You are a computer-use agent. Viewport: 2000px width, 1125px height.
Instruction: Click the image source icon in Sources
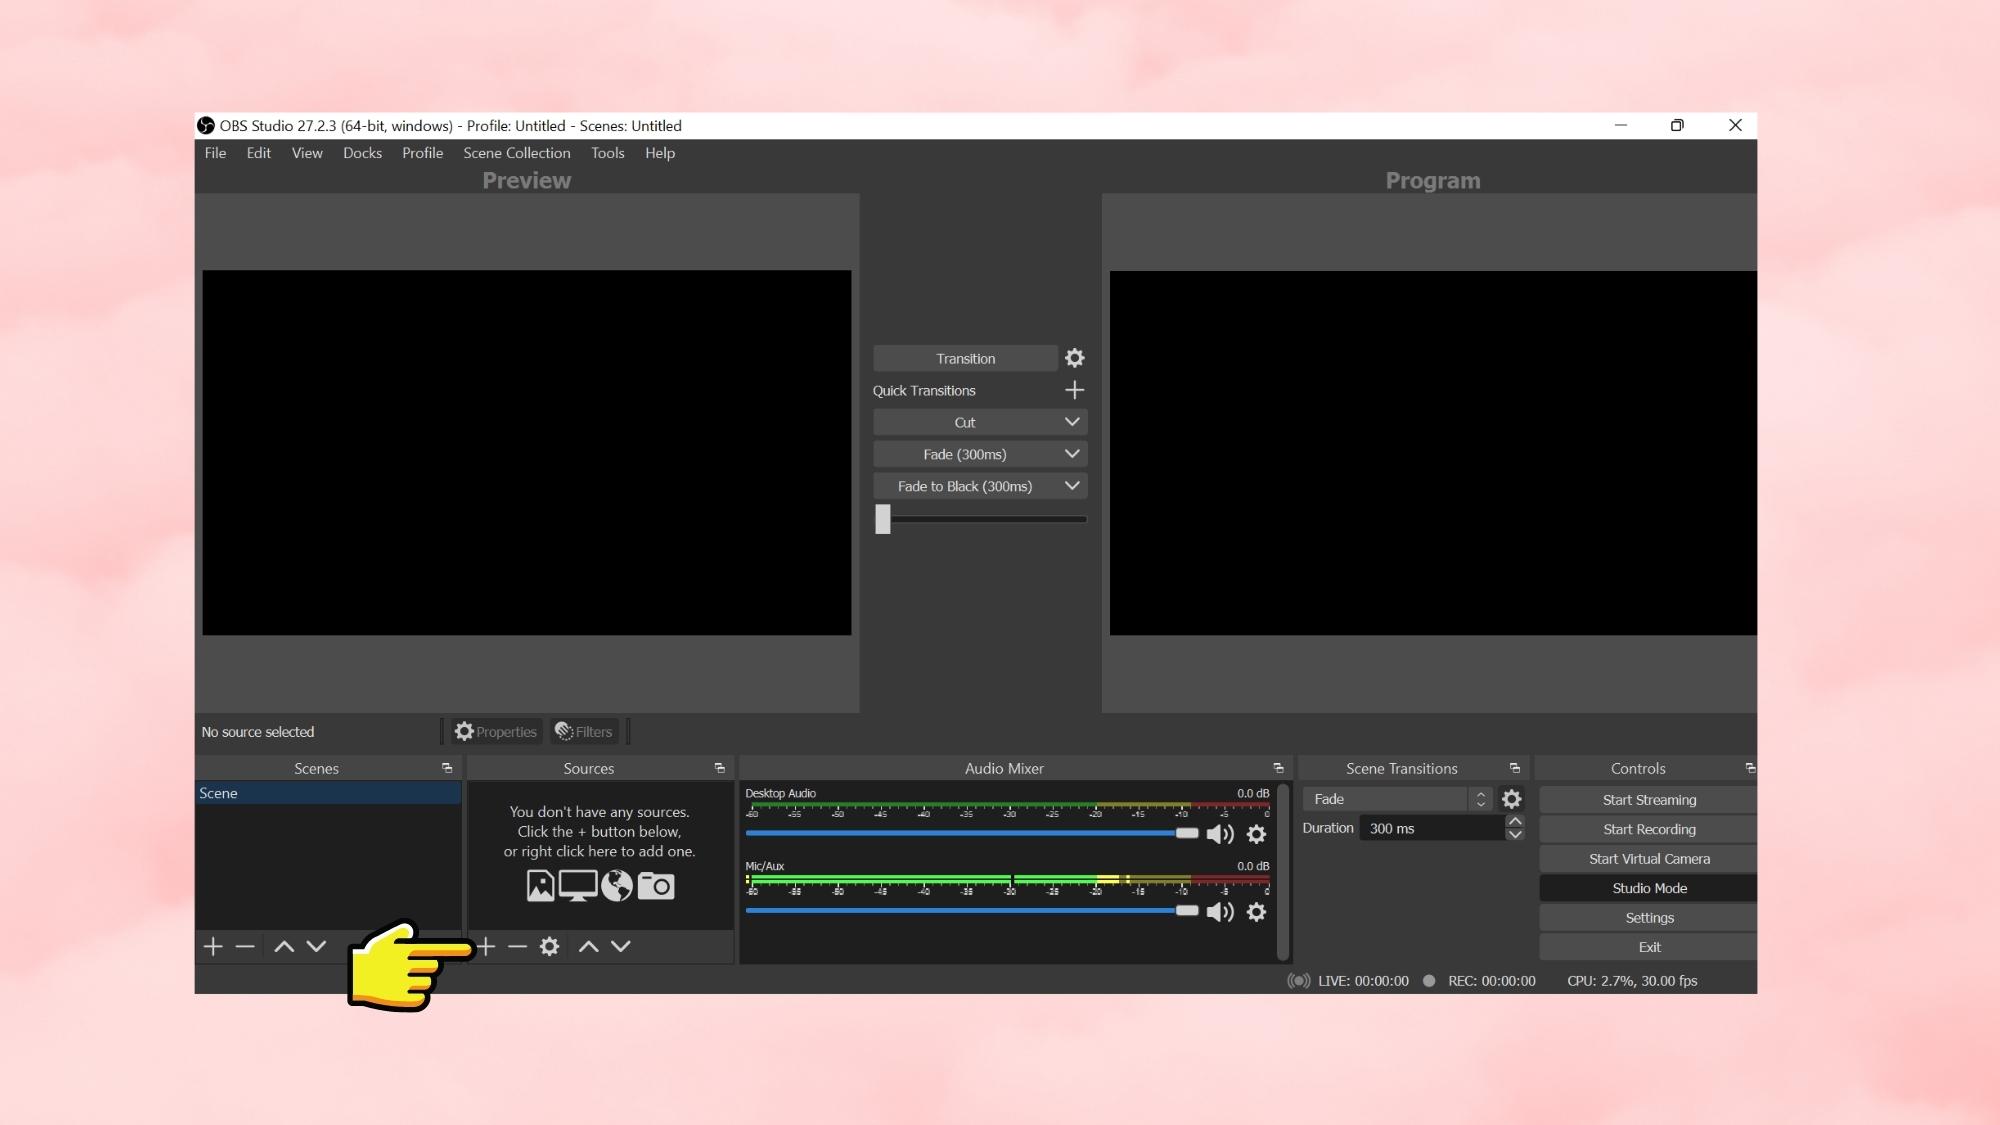[540, 886]
